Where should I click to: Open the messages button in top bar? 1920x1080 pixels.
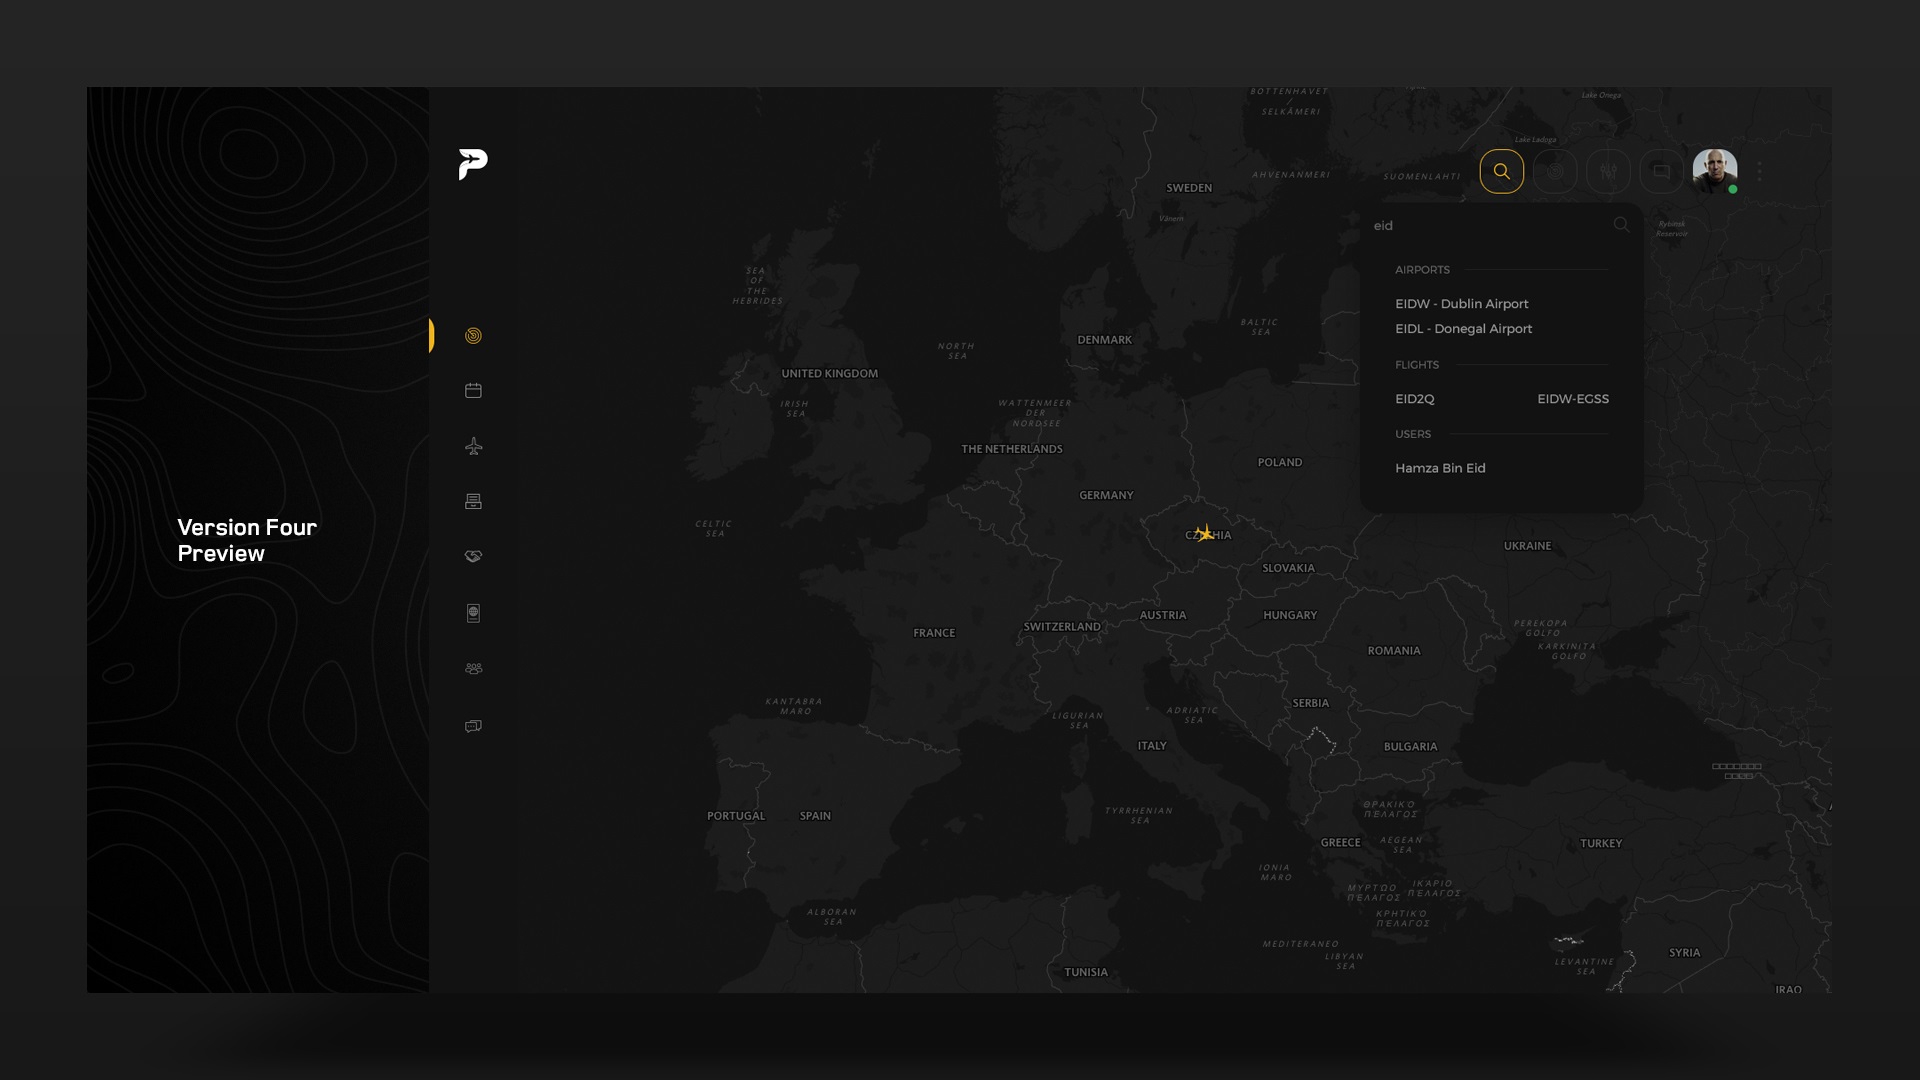pyautogui.click(x=1660, y=171)
